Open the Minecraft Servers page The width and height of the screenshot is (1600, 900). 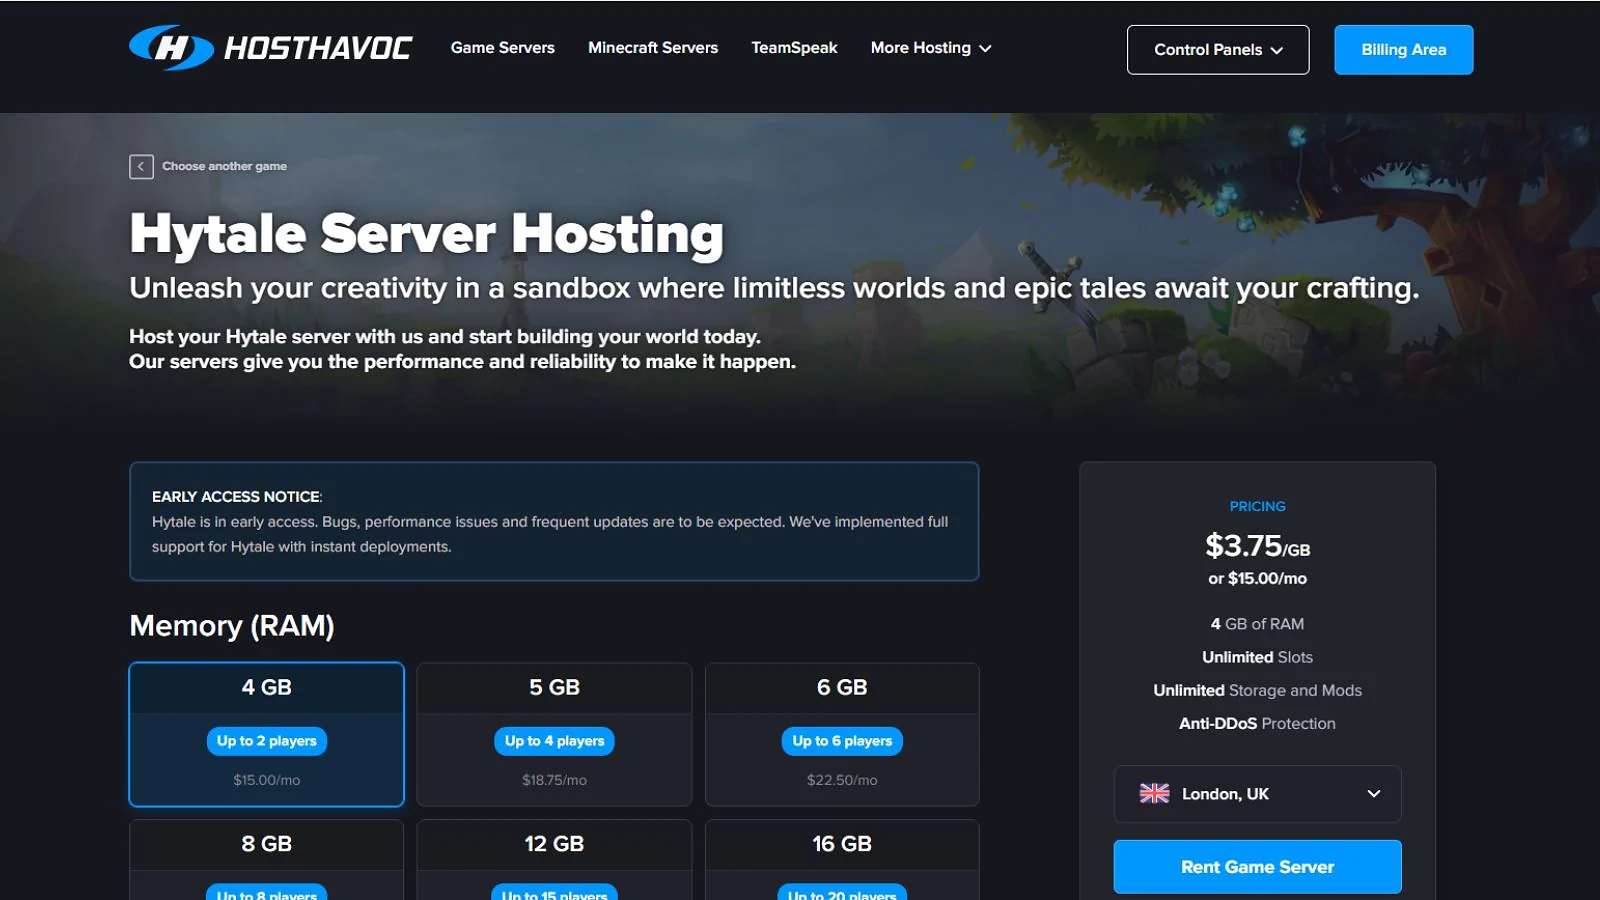[x=653, y=47]
